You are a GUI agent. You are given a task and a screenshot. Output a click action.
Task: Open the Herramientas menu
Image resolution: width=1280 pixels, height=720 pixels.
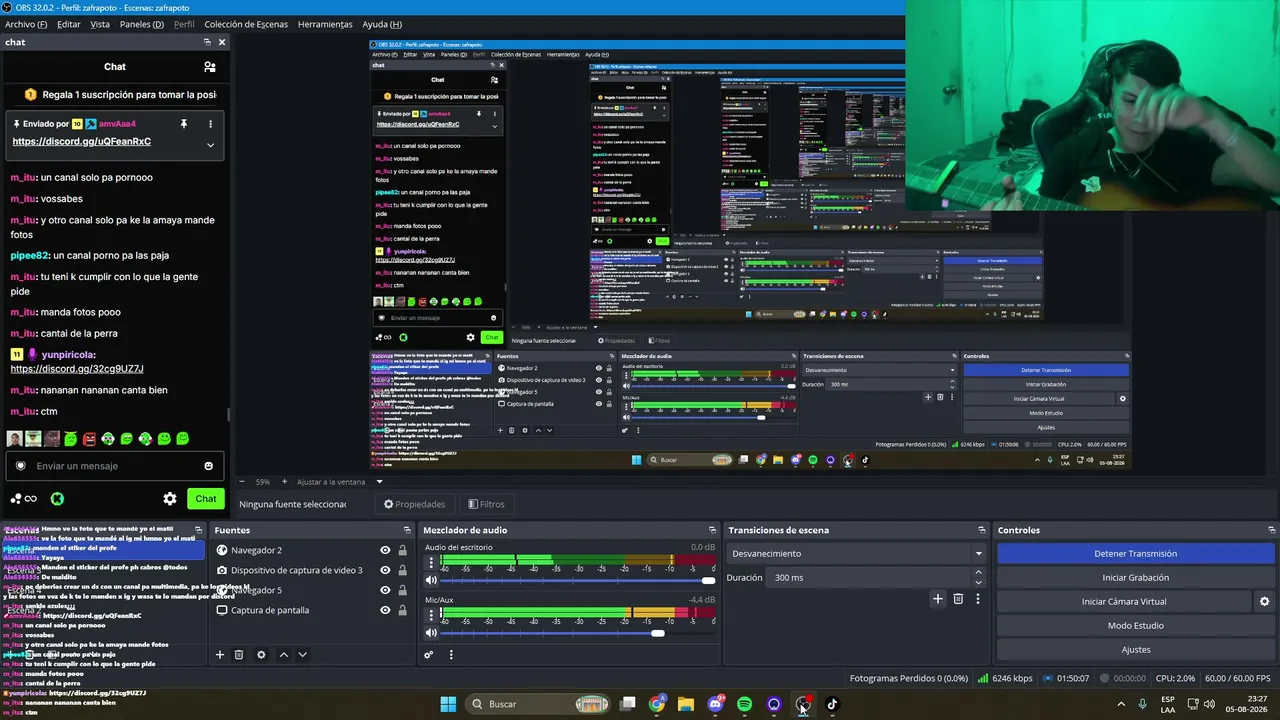coord(325,24)
